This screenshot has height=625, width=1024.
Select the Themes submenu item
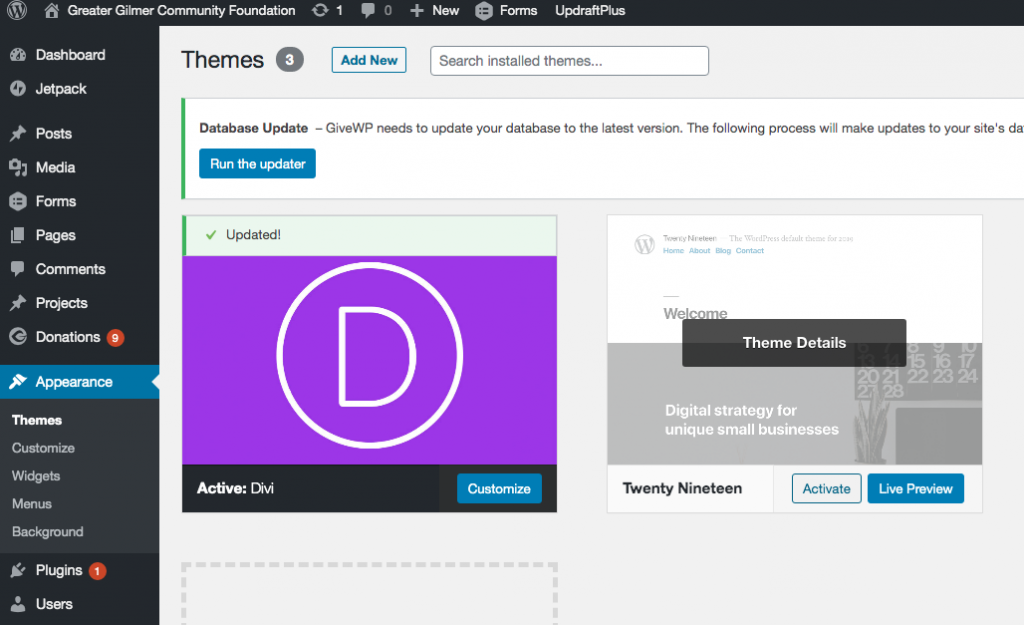pyautogui.click(x=37, y=420)
